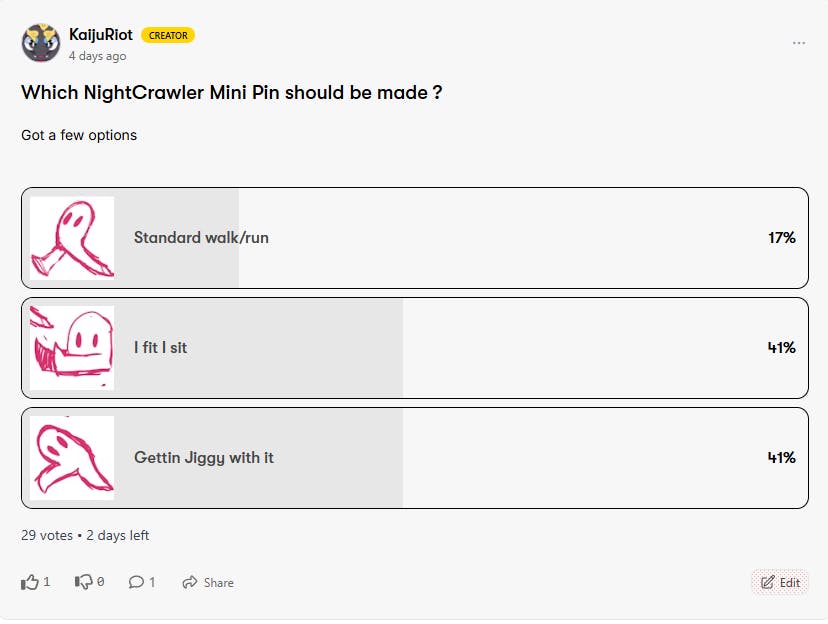Viewport: 828px width, 624px height.
Task: Click the Share arrow icon
Action: click(190, 582)
